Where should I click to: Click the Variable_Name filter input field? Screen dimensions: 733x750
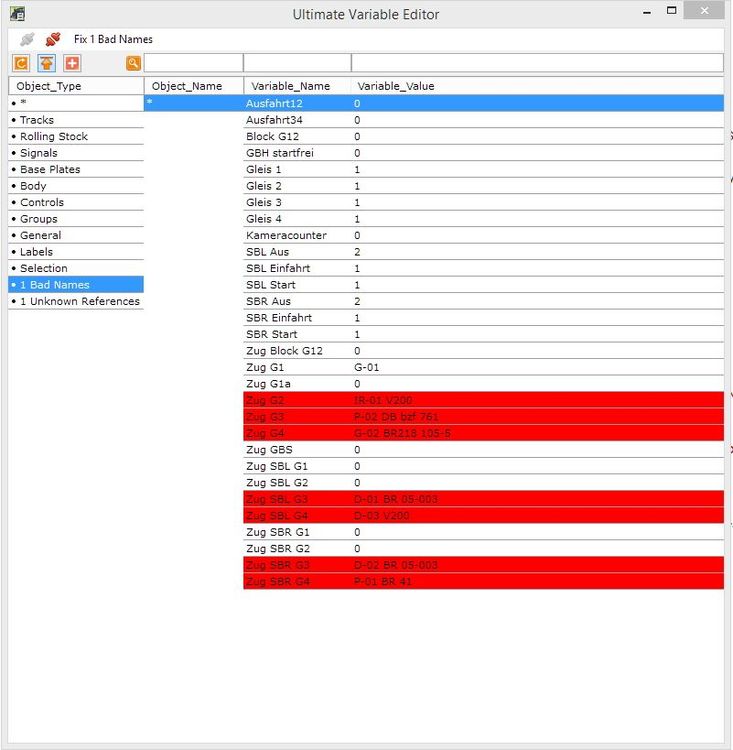click(x=297, y=63)
